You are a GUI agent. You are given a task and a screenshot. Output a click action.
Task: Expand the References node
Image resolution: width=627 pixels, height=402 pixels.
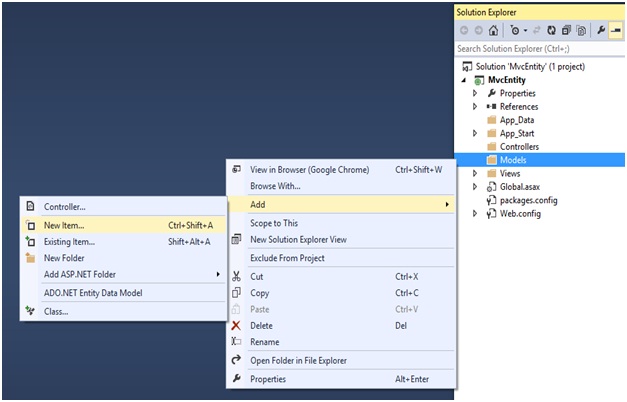(476, 107)
